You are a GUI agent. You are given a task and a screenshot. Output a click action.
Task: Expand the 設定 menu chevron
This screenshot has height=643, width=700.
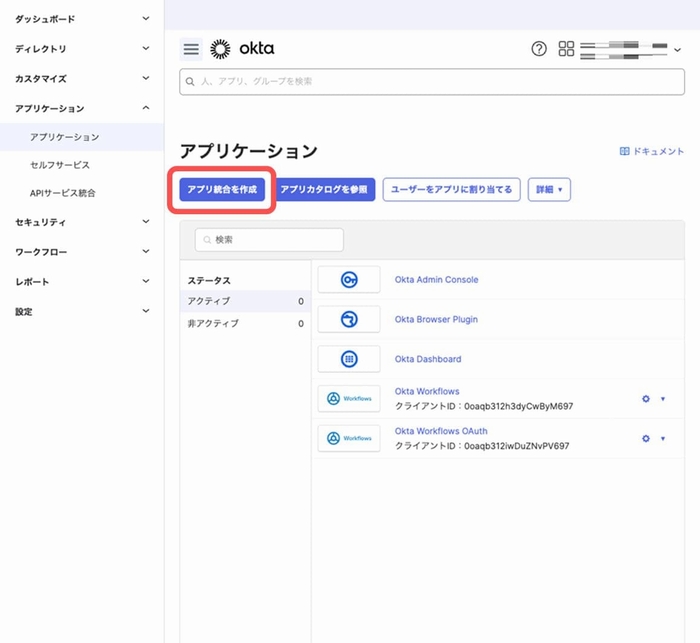pos(146,311)
